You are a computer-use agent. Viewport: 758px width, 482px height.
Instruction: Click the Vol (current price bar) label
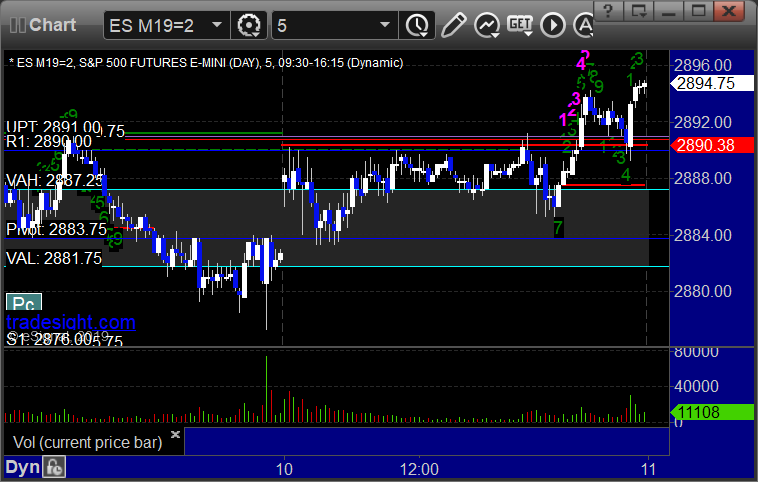[x=87, y=442]
